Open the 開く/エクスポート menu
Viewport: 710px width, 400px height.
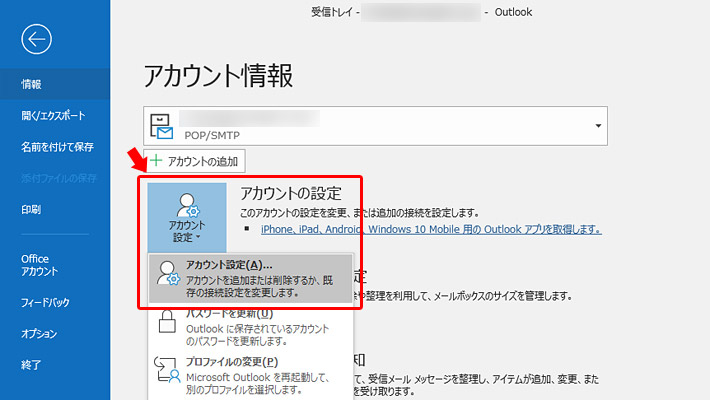pos(55,116)
